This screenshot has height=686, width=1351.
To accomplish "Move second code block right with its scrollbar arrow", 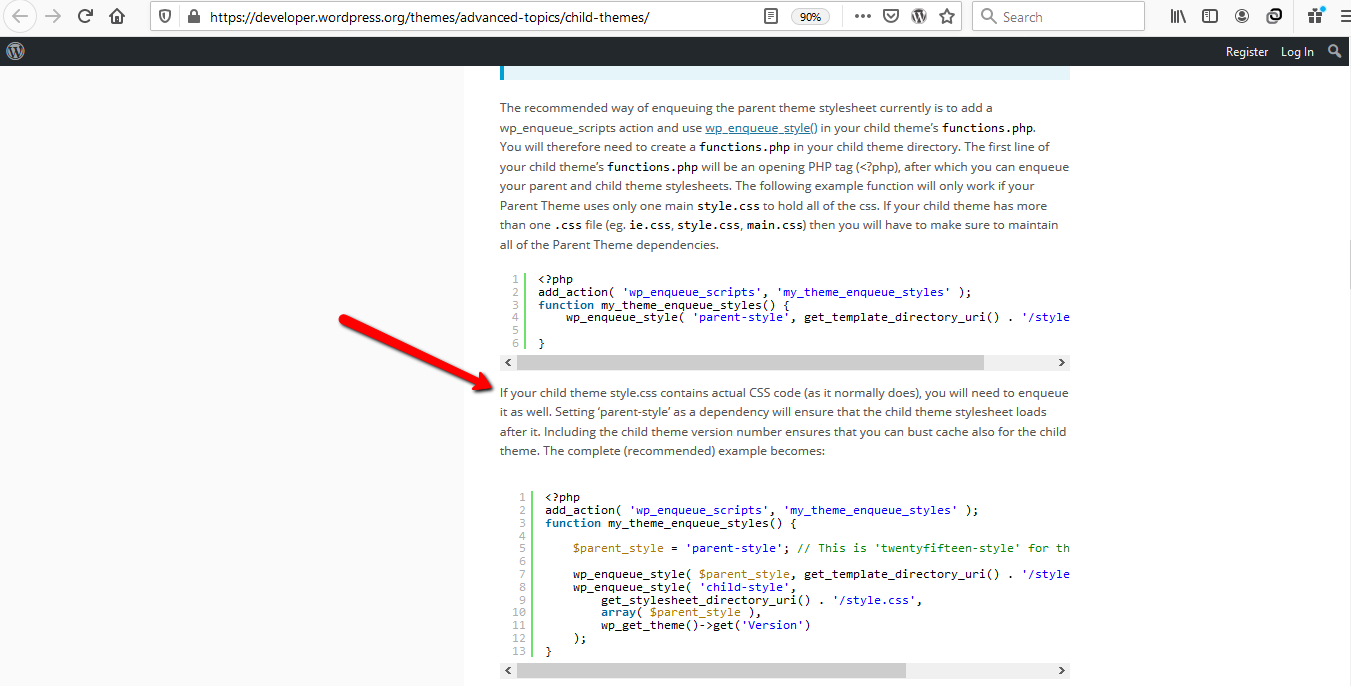I will [1061, 671].
